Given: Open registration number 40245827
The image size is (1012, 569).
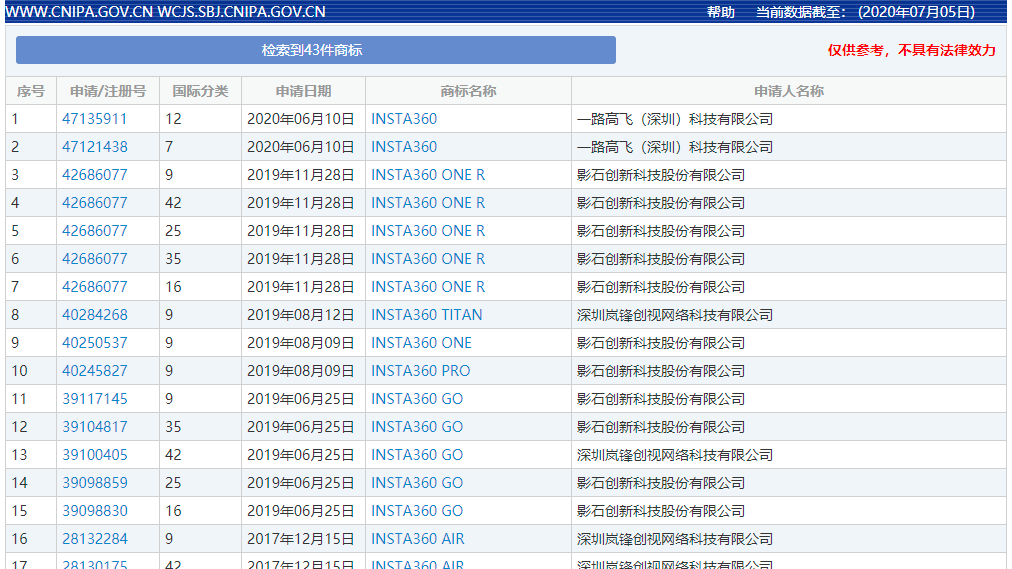Looking at the screenshot, I should 94,371.
